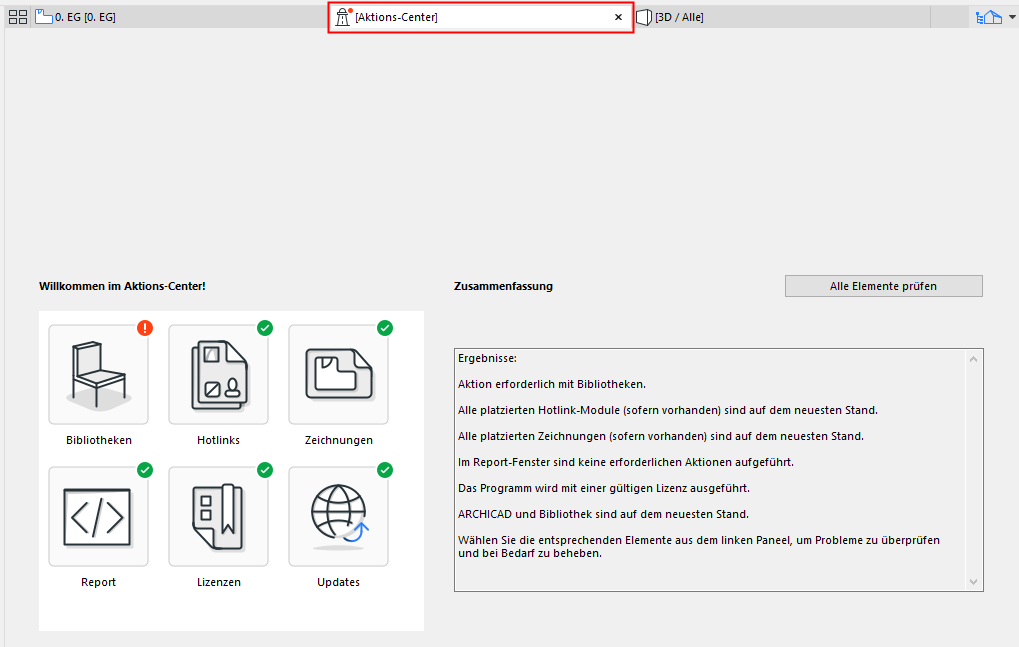
Task: Close the Aktions-Center tab
Action: [x=618, y=18]
